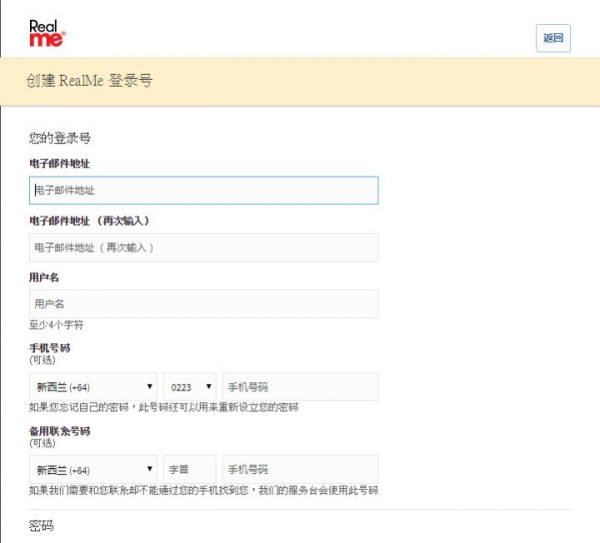
Task: Open the 手机号码 country code dropdown
Action: (93, 386)
